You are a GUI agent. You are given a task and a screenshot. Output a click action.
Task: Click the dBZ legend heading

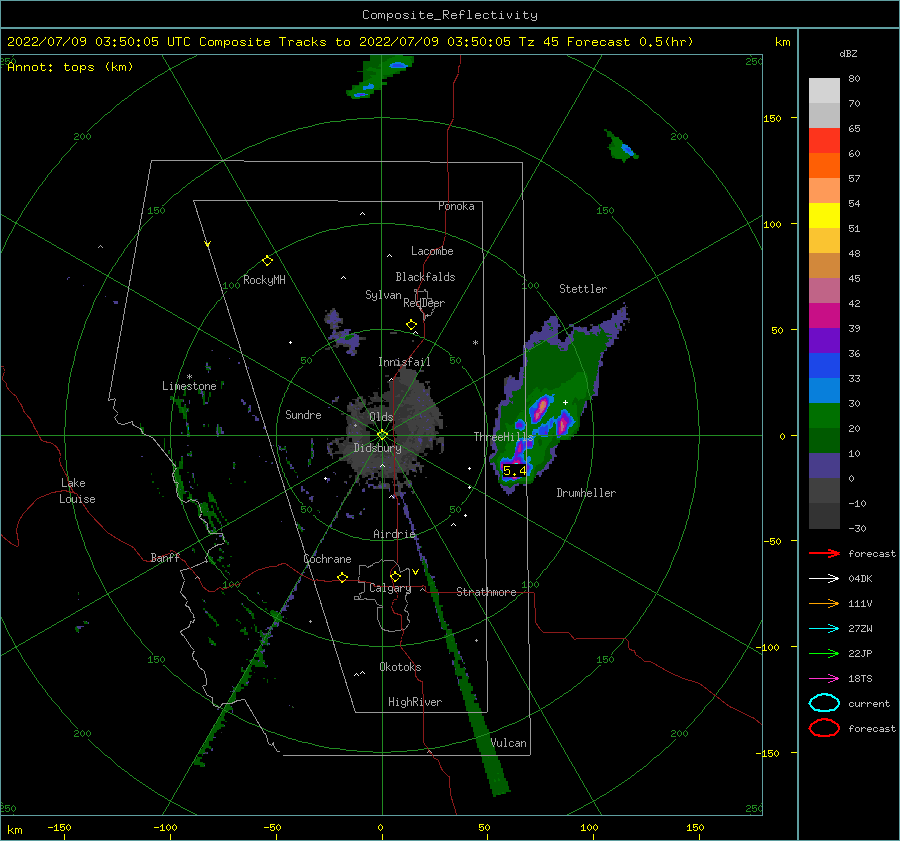tap(848, 53)
